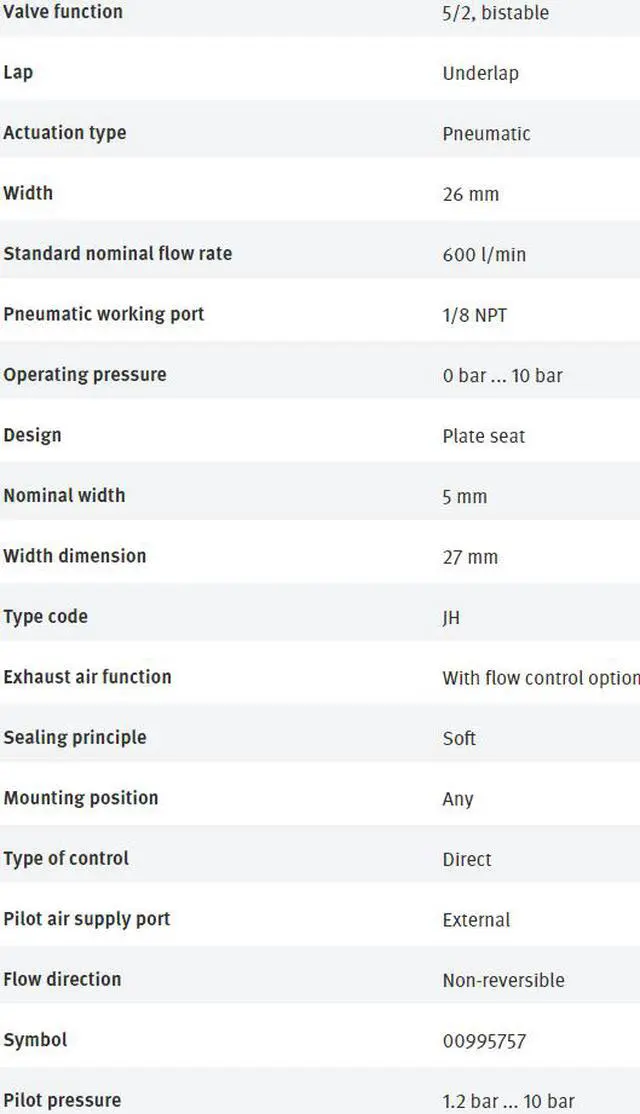Click the Sealing principle label
The width and height of the screenshot is (640, 1114).
[75, 737]
